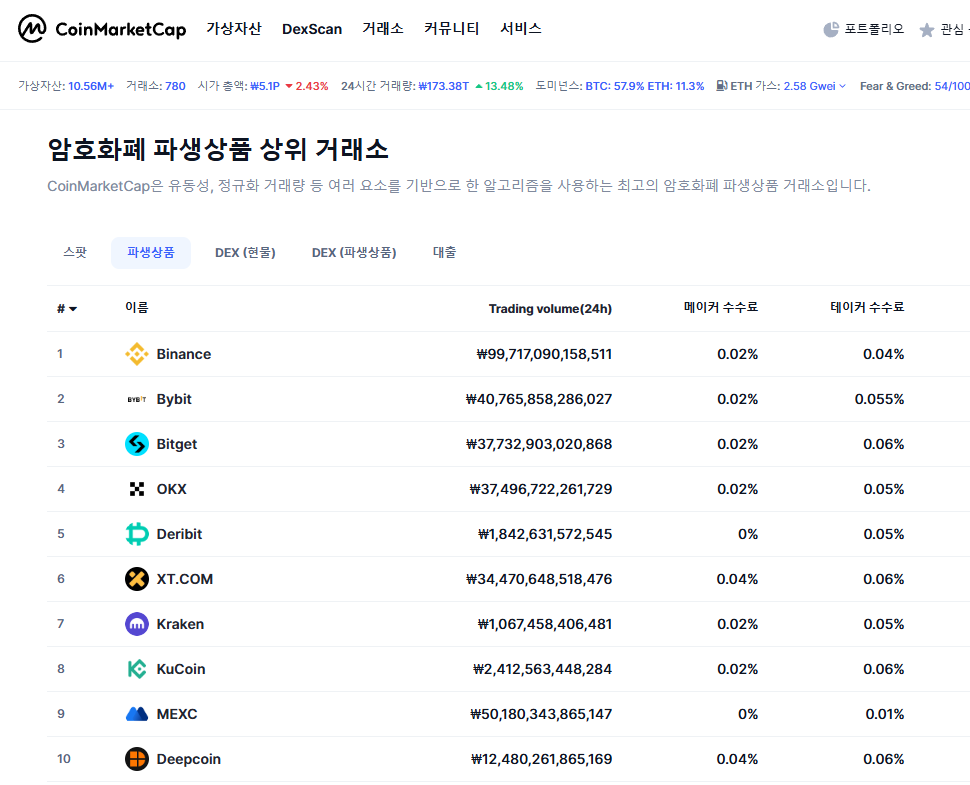
Task: Click Deribit volume ₩1,842,631,572,545
Action: click(x=545, y=534)
